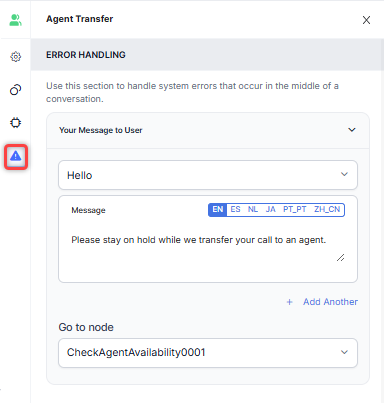Screen dimensions: 384x403
Task: Switch message language to JA
Action: [270, 210]
